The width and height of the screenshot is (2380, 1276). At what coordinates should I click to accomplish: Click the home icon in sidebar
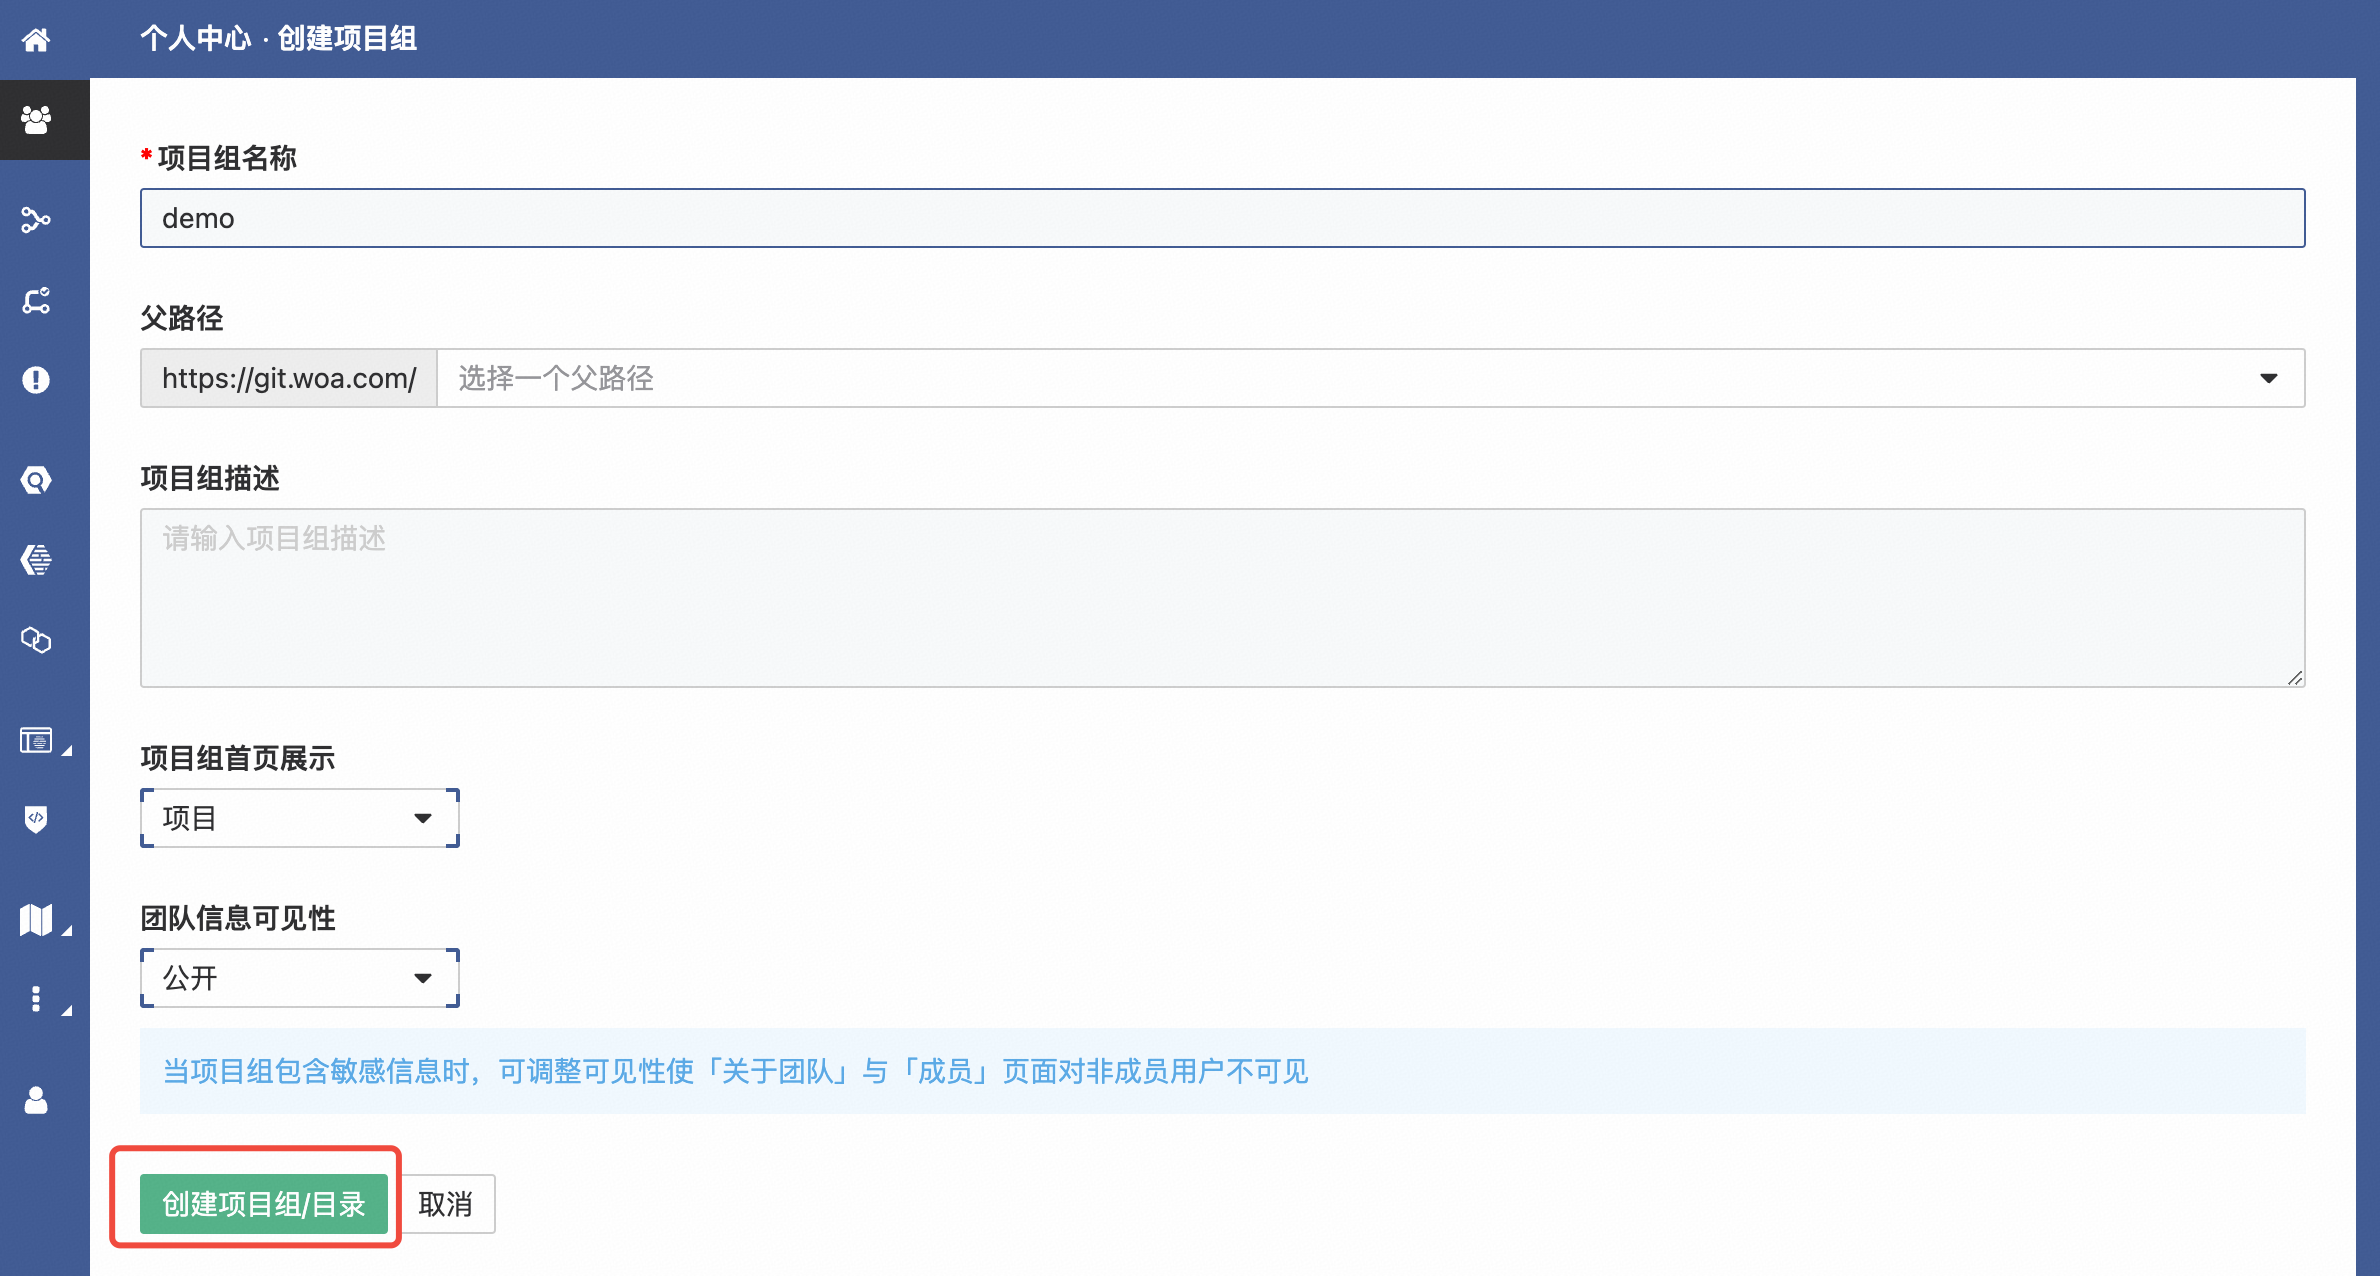coord(36,40)
